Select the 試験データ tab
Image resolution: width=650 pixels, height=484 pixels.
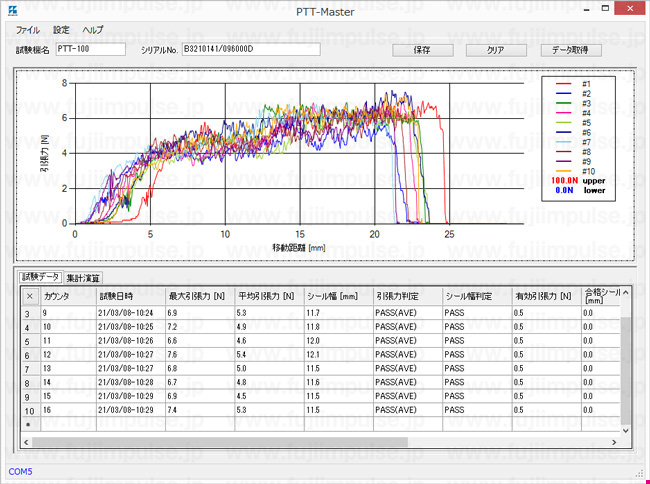[x=41, y=276]
